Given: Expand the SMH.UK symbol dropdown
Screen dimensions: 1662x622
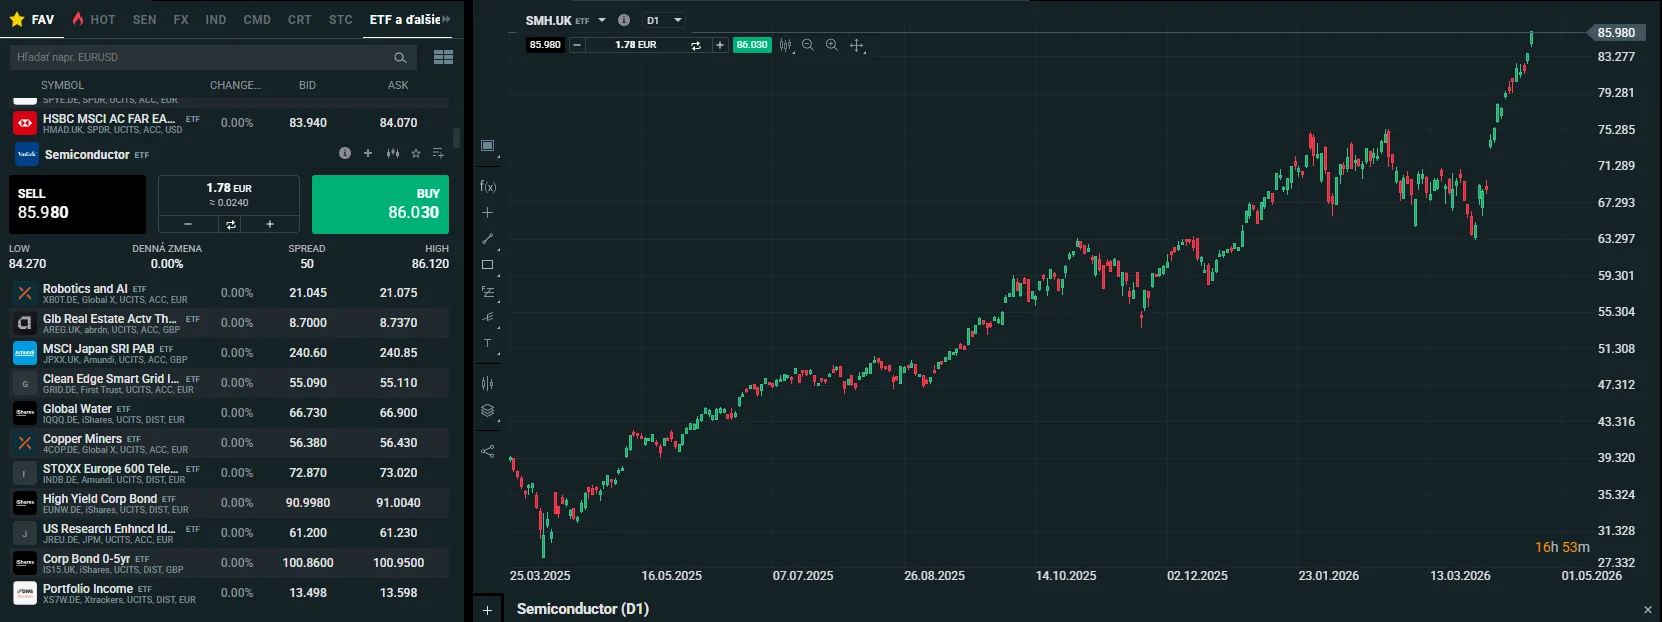Looking at the screenshot, I should pyautogui.click(x=602, y=20).
